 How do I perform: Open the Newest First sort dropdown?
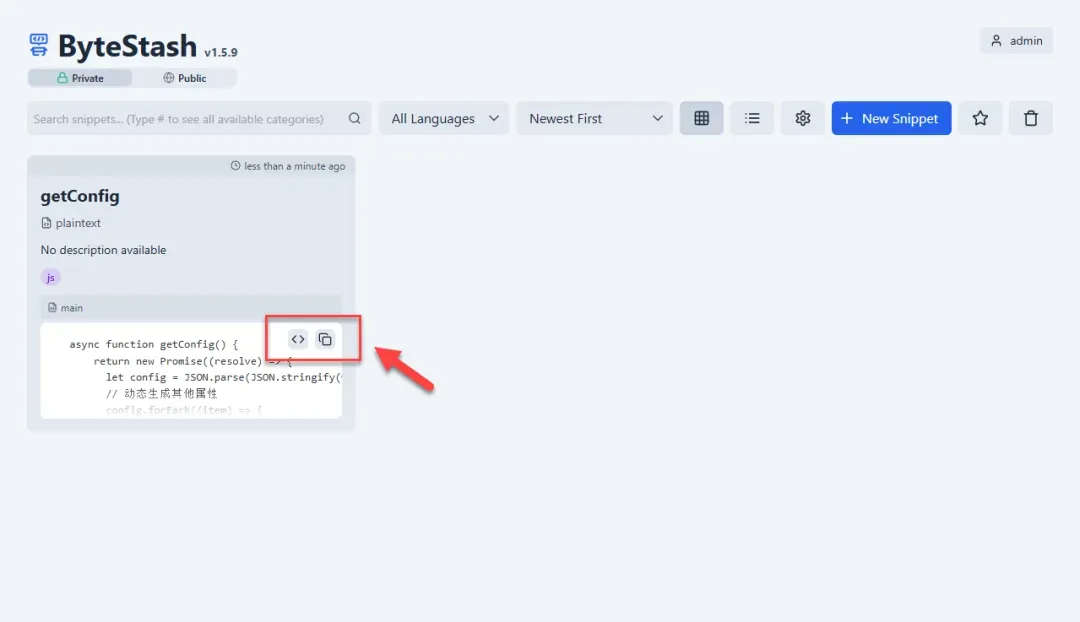595,118
